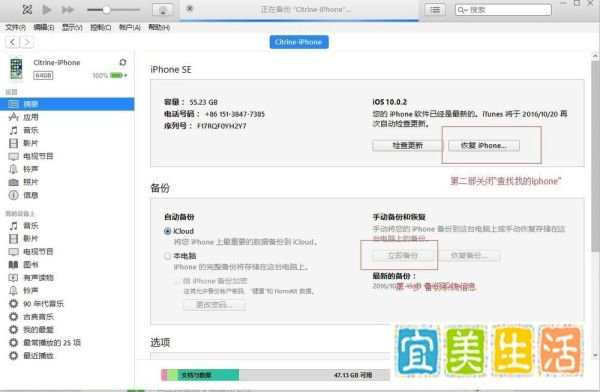The image size is (600, 392).
Task: Click the 立即备份 button
Action: pos(403,256)
